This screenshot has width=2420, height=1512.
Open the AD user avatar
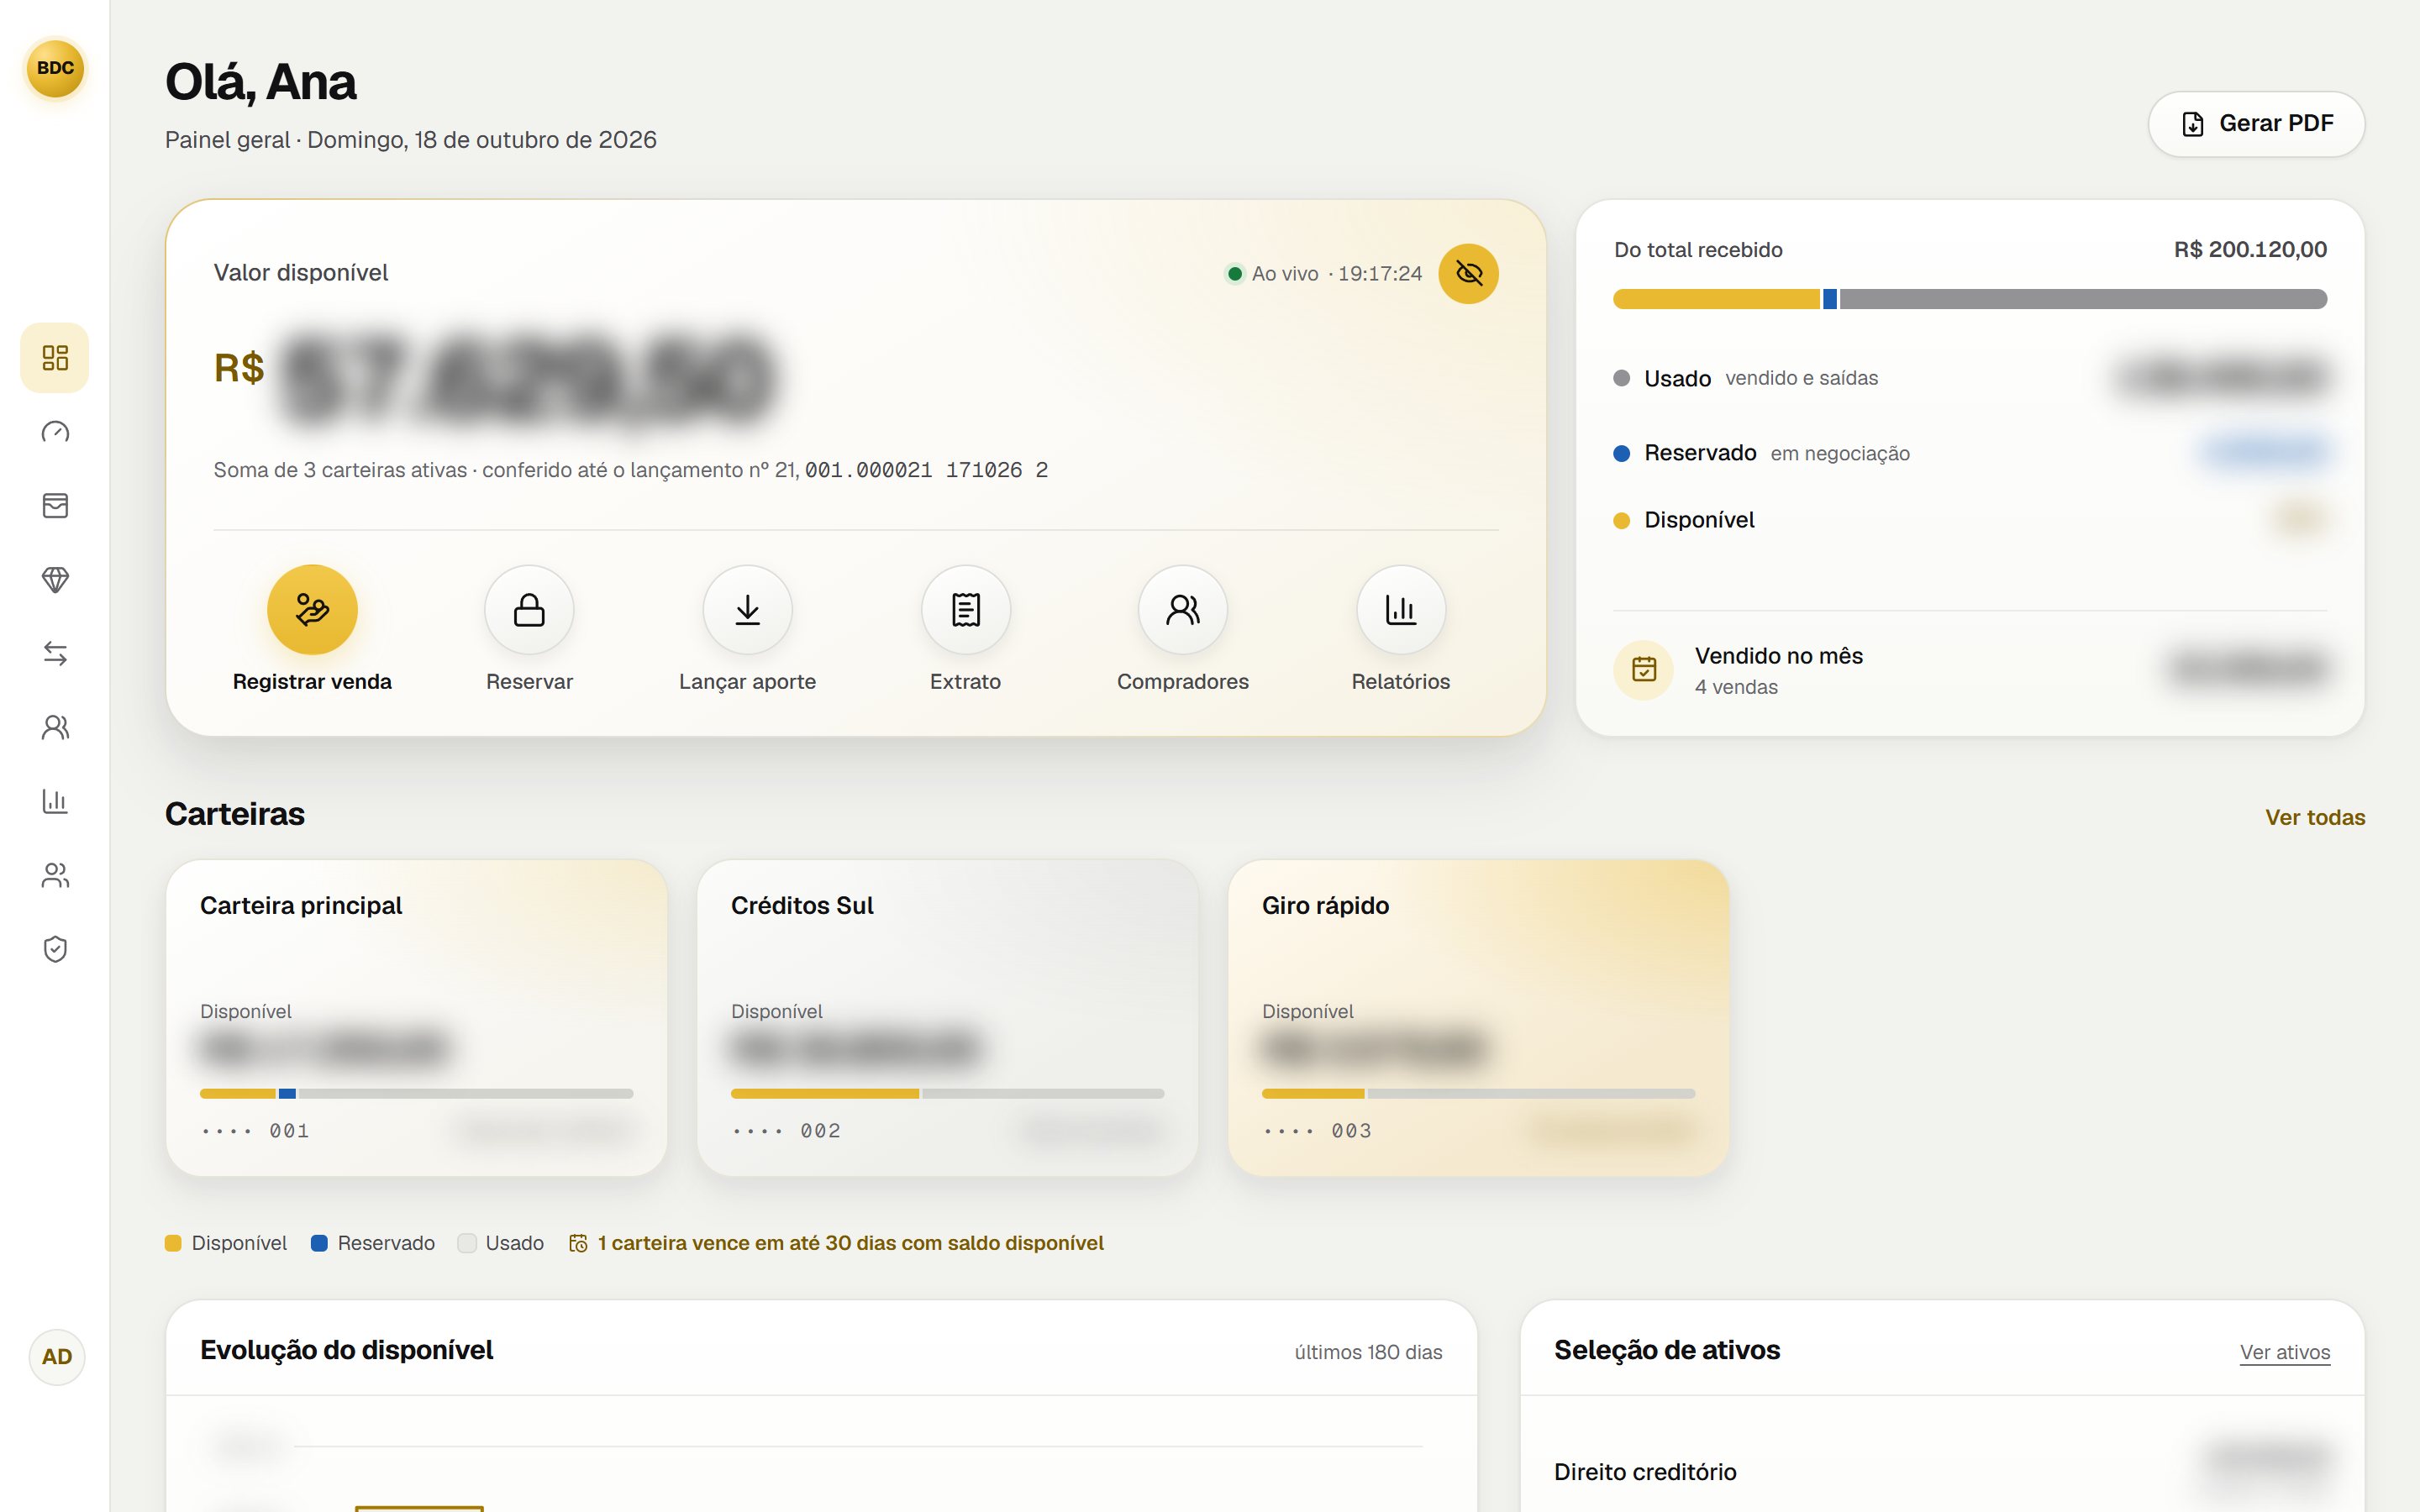[56, 1357]
